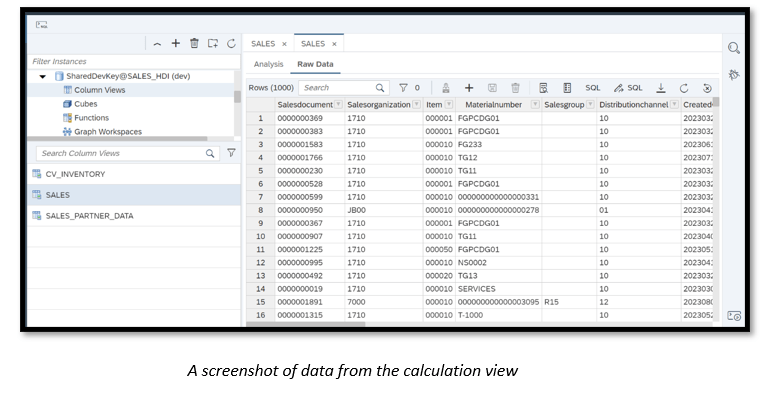Refresh the raw data table
The height and width of the screenshot is (399, 769).
684,88
